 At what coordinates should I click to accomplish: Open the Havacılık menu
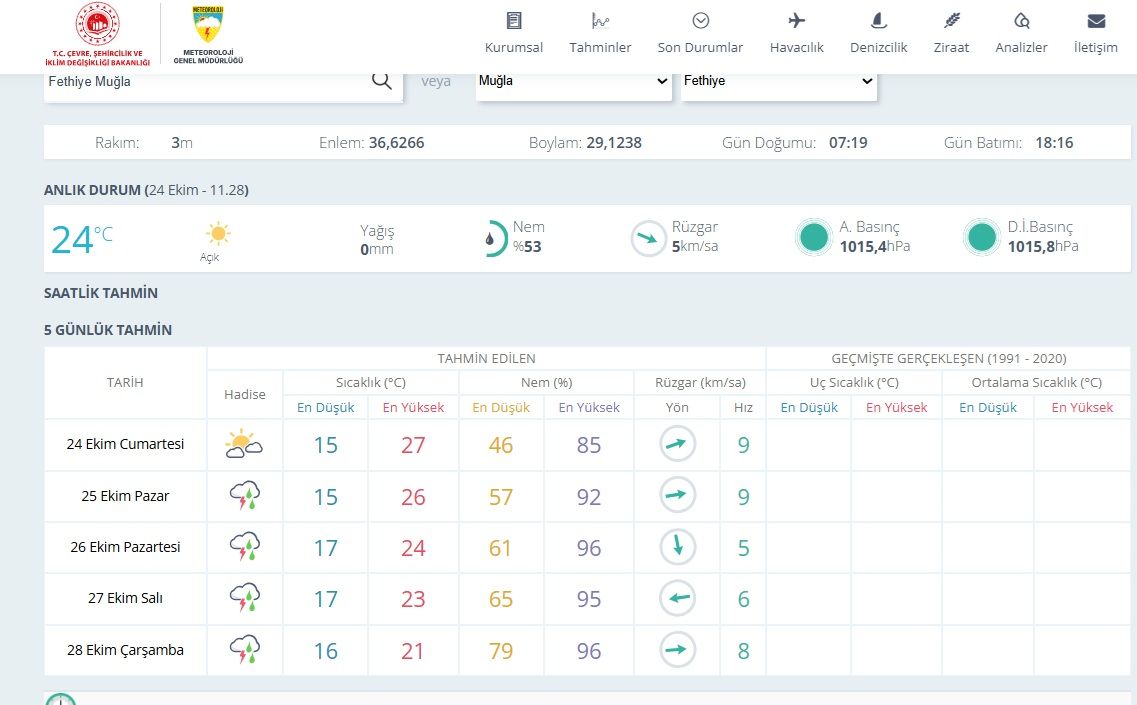(x=796, y=33)
